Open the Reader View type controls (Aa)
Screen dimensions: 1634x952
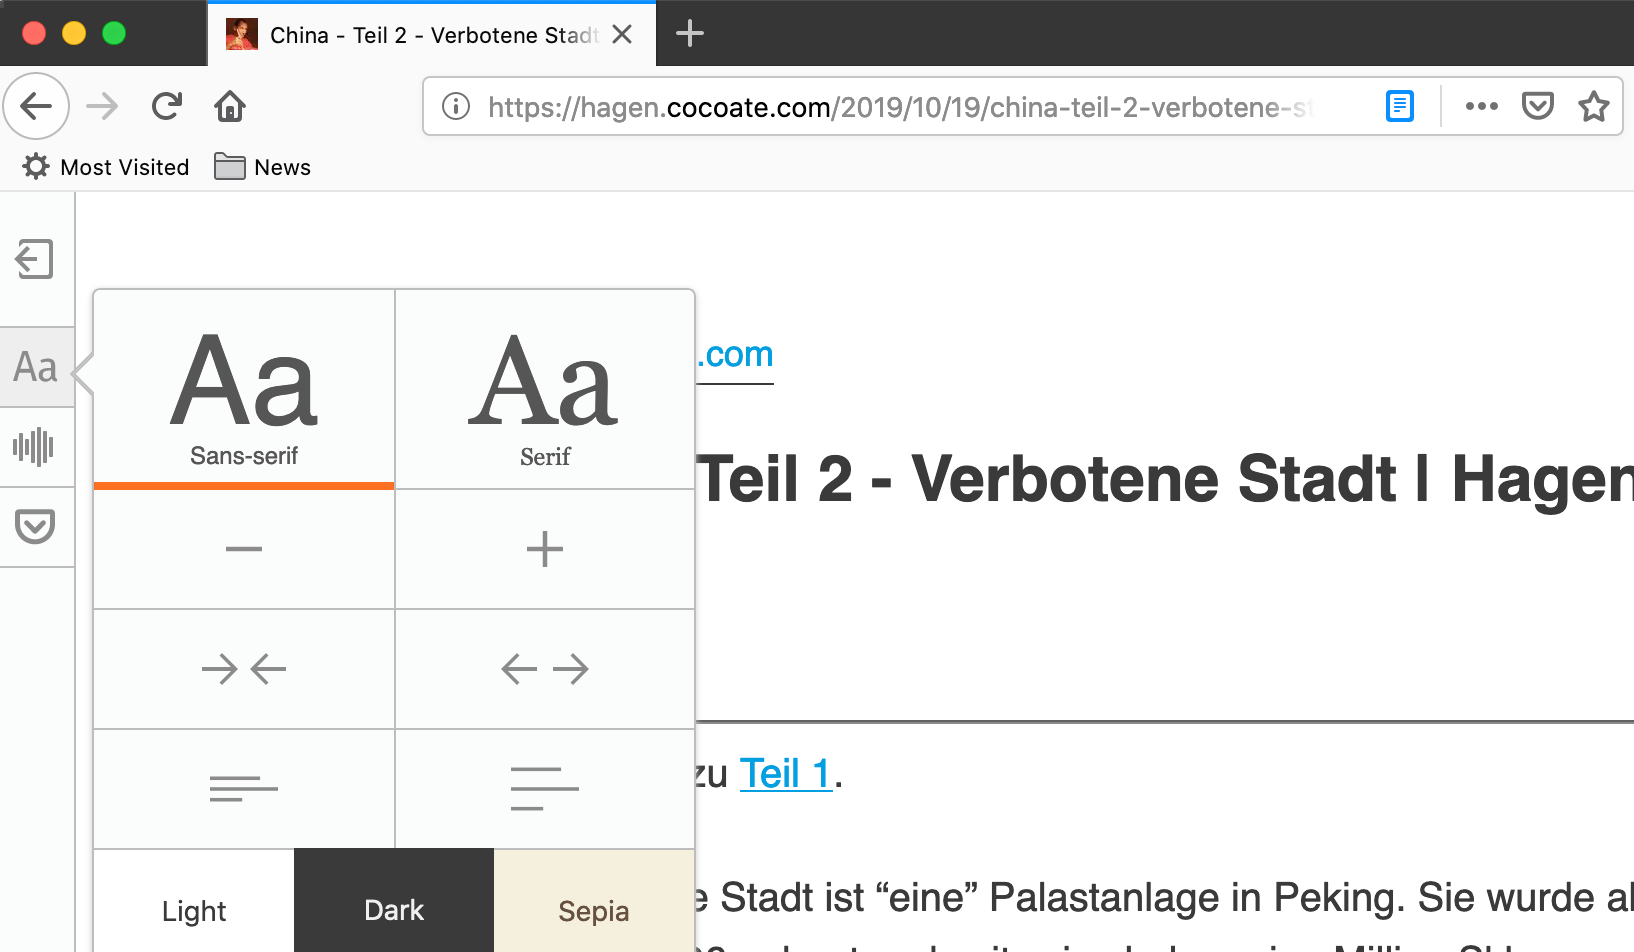point(37,367)
